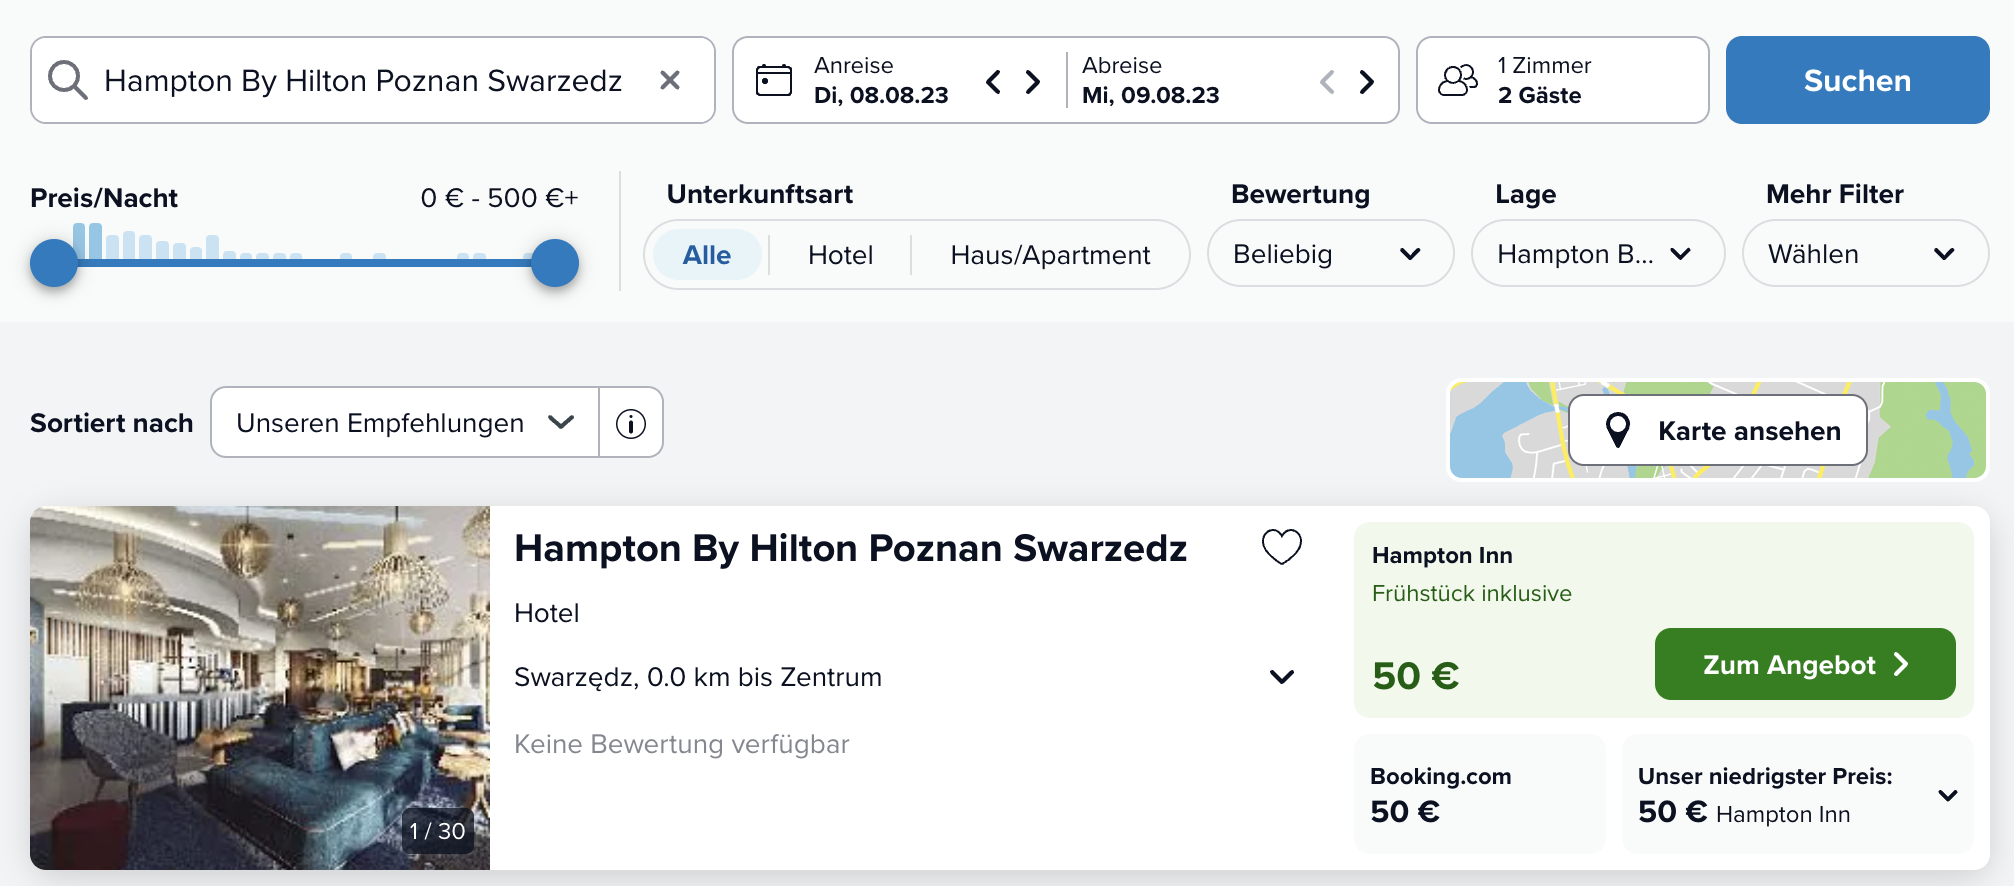Expand hotel location details chevron
Viewport: 2014px width, 886px height.
pyautogui.click(x=1281, y=677)
